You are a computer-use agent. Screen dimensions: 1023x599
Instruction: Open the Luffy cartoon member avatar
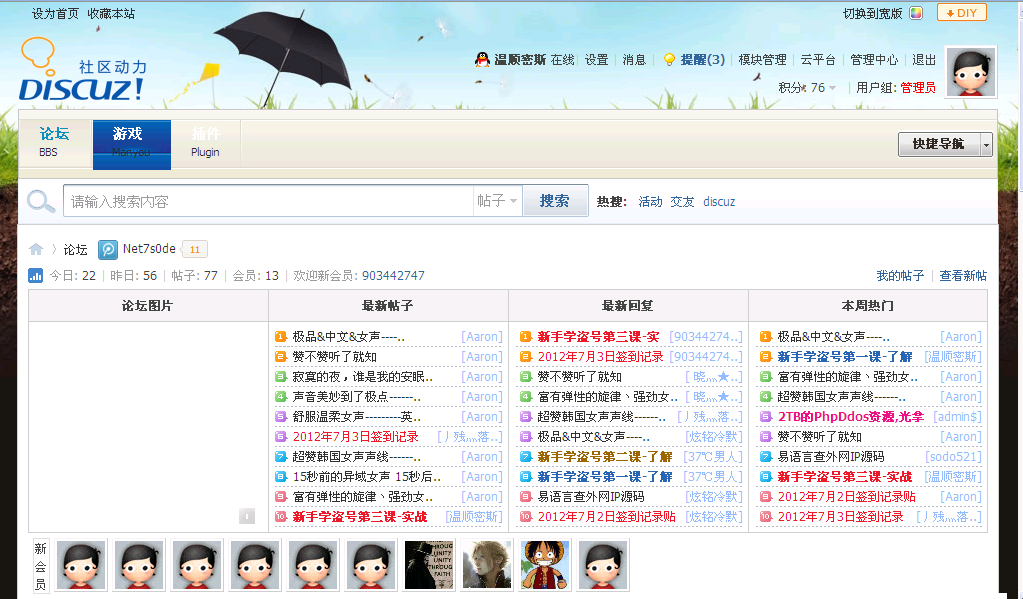(545, 565)
